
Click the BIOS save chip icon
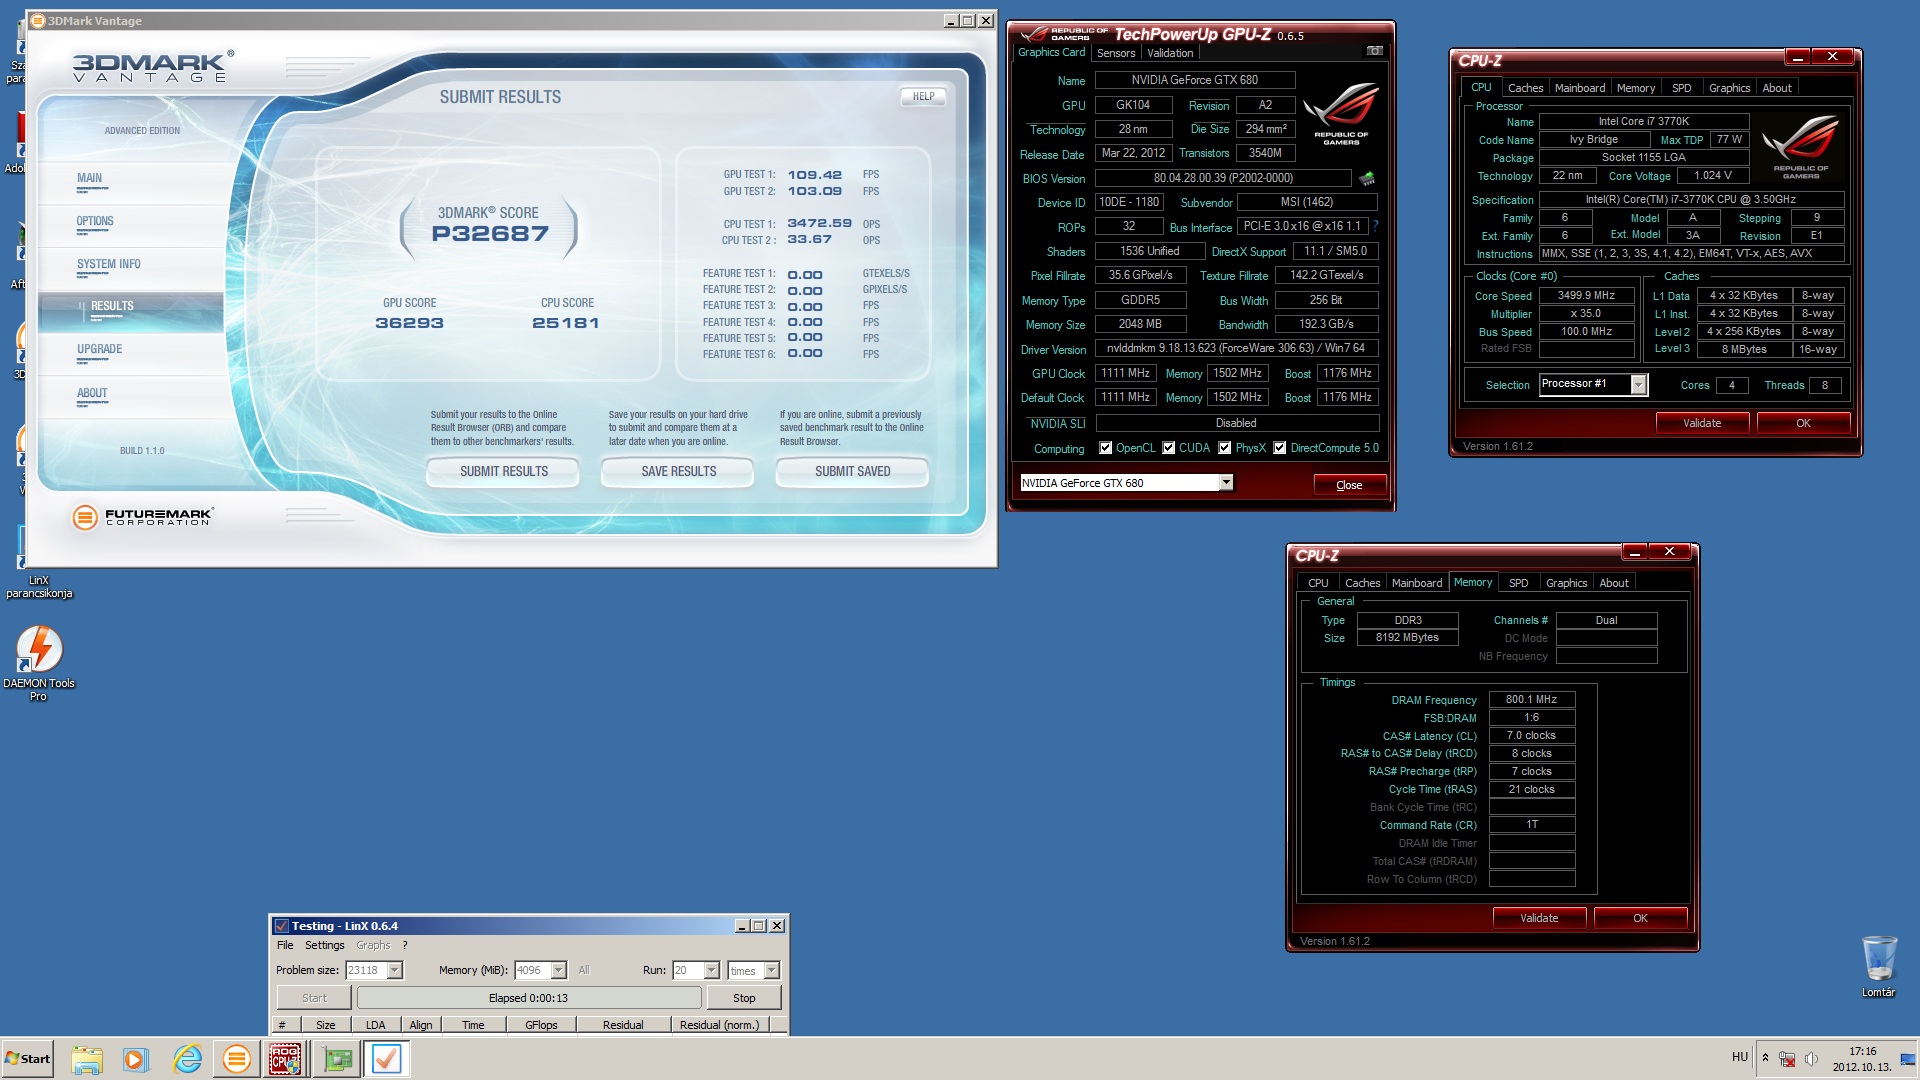[1367, 179]
